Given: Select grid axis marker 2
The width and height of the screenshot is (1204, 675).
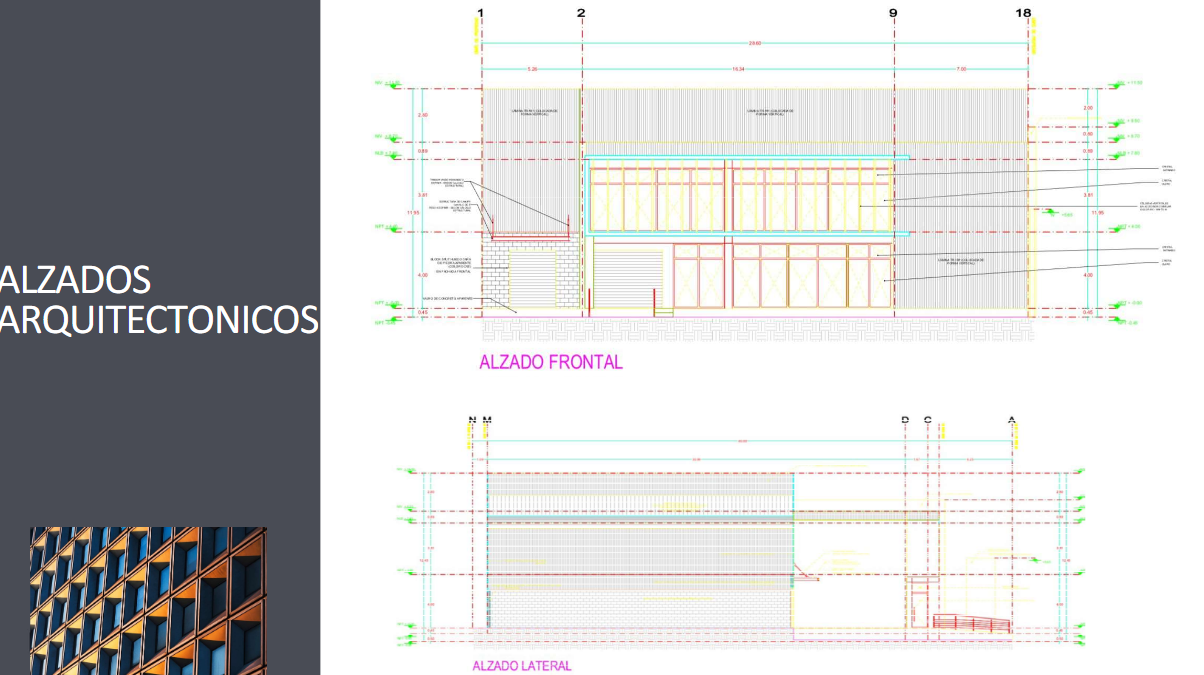Looking at the screenshot, I should [x=581, y=13].
